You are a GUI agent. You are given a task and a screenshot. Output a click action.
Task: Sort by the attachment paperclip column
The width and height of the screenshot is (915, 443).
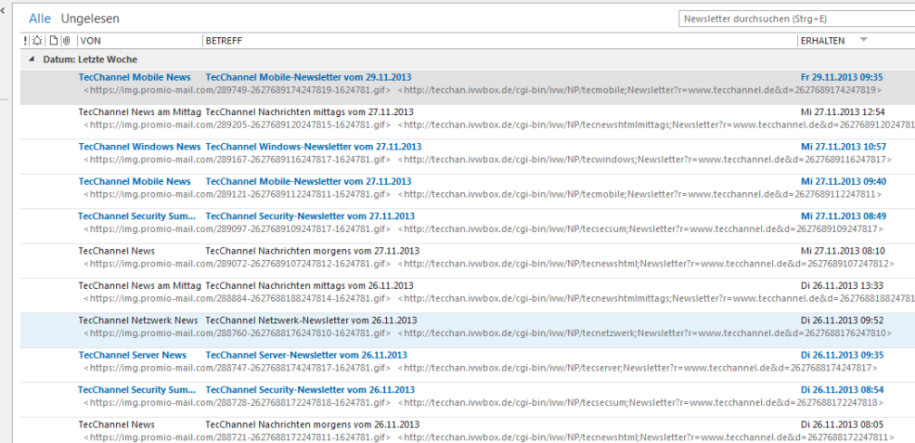67,41
